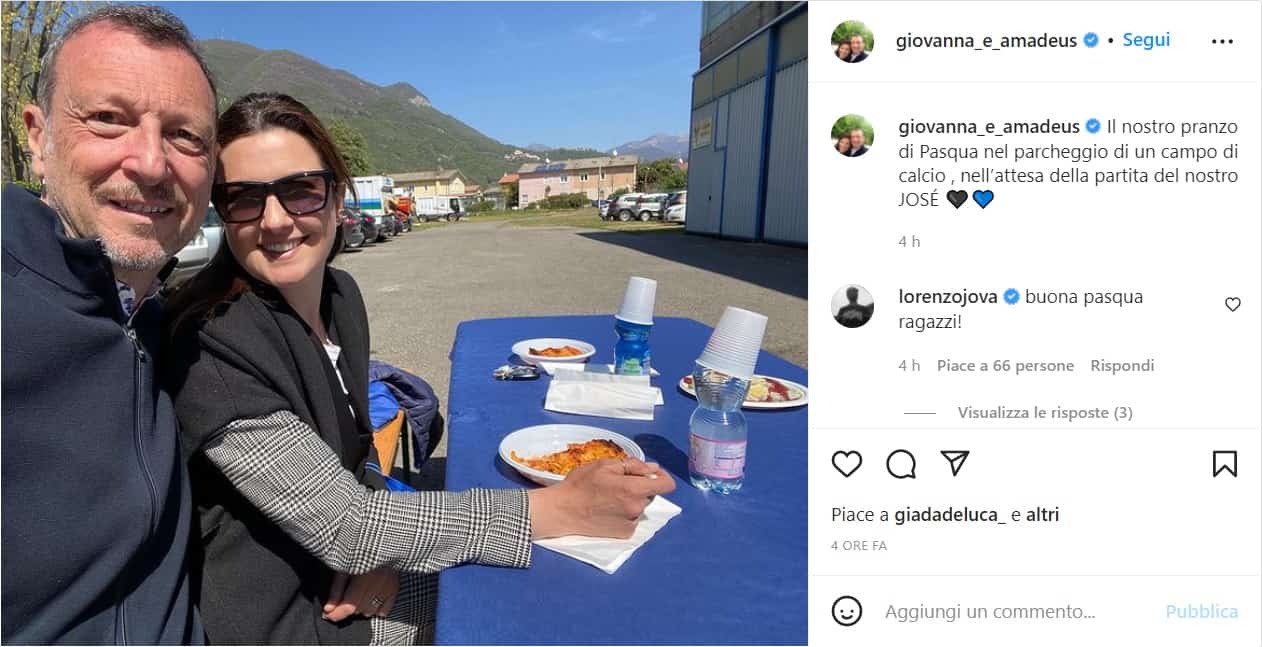Open emoji picker smiley icon
1262x647 pixels.
[847, 611]
